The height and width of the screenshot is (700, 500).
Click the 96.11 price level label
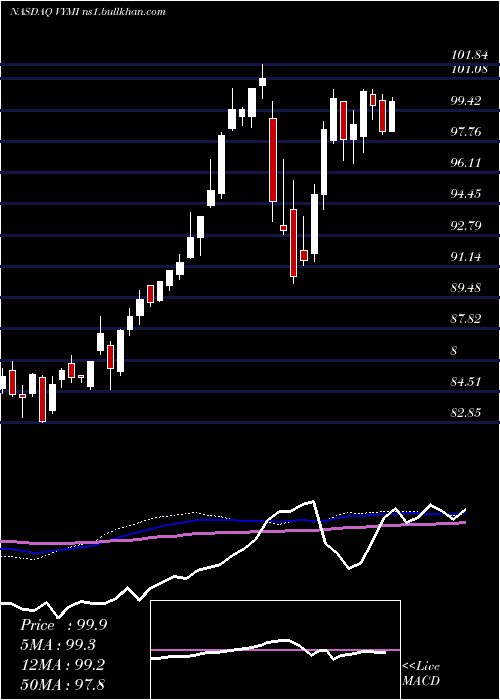point(466,163)
